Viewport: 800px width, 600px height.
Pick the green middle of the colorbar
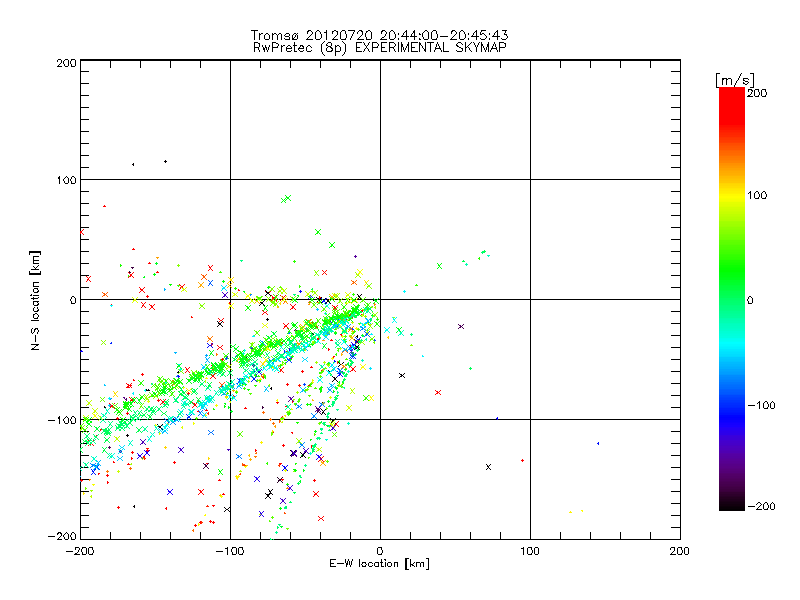731,299
